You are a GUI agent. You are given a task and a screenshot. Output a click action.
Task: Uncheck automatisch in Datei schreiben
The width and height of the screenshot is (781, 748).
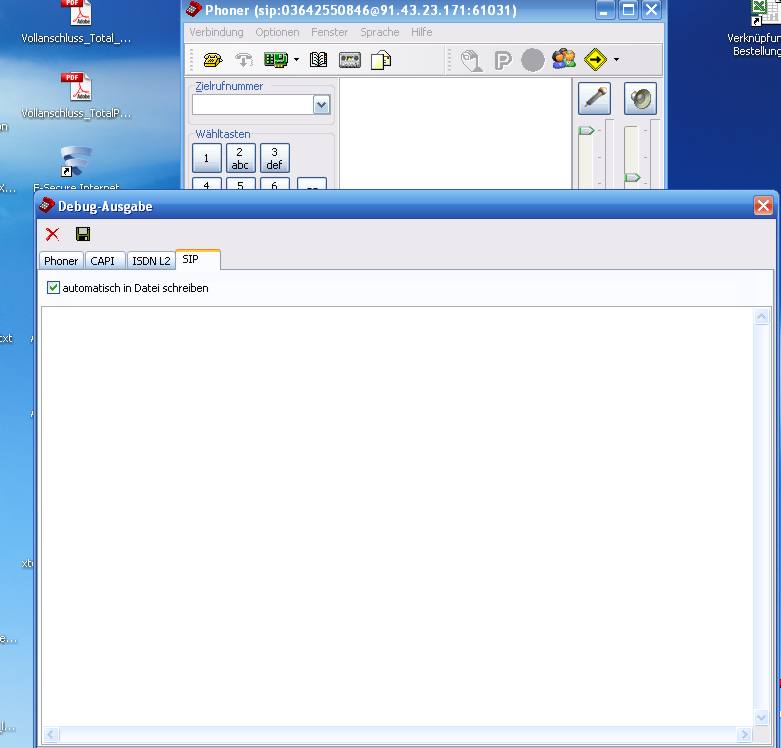[x=53, y=287]
